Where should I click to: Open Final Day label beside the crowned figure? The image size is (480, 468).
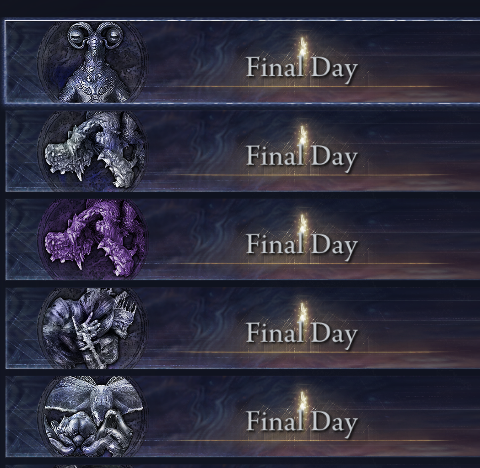(302, 334)
